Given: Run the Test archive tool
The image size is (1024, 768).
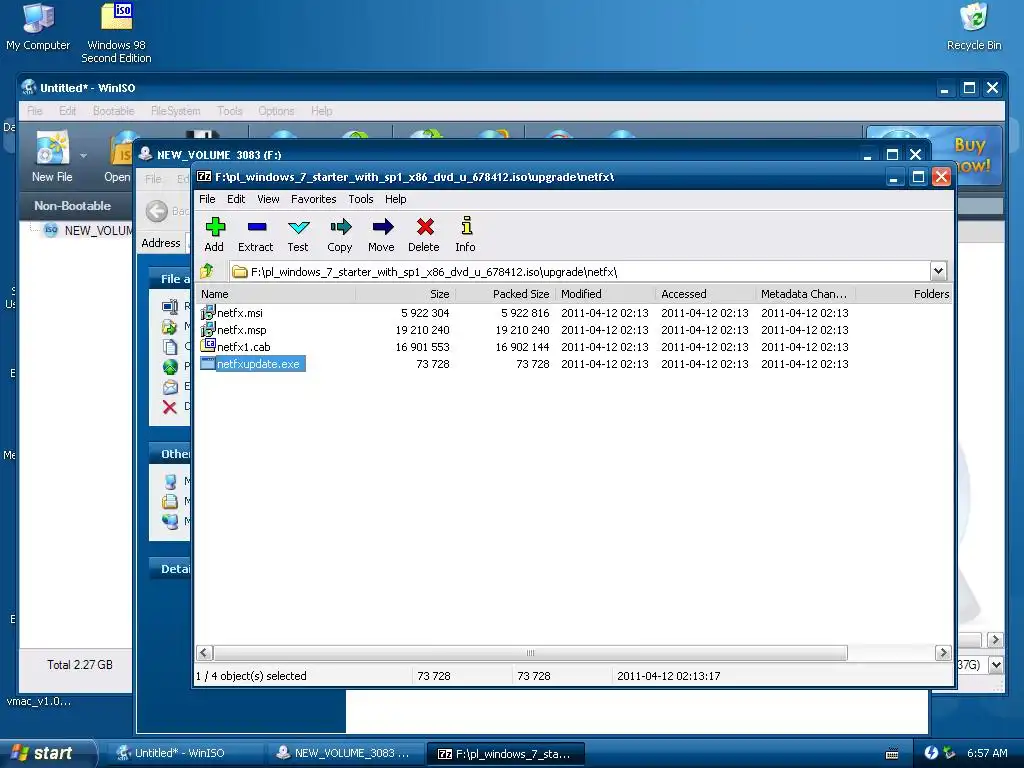Looking at the screenshot, I should click(x=298, y=234).
